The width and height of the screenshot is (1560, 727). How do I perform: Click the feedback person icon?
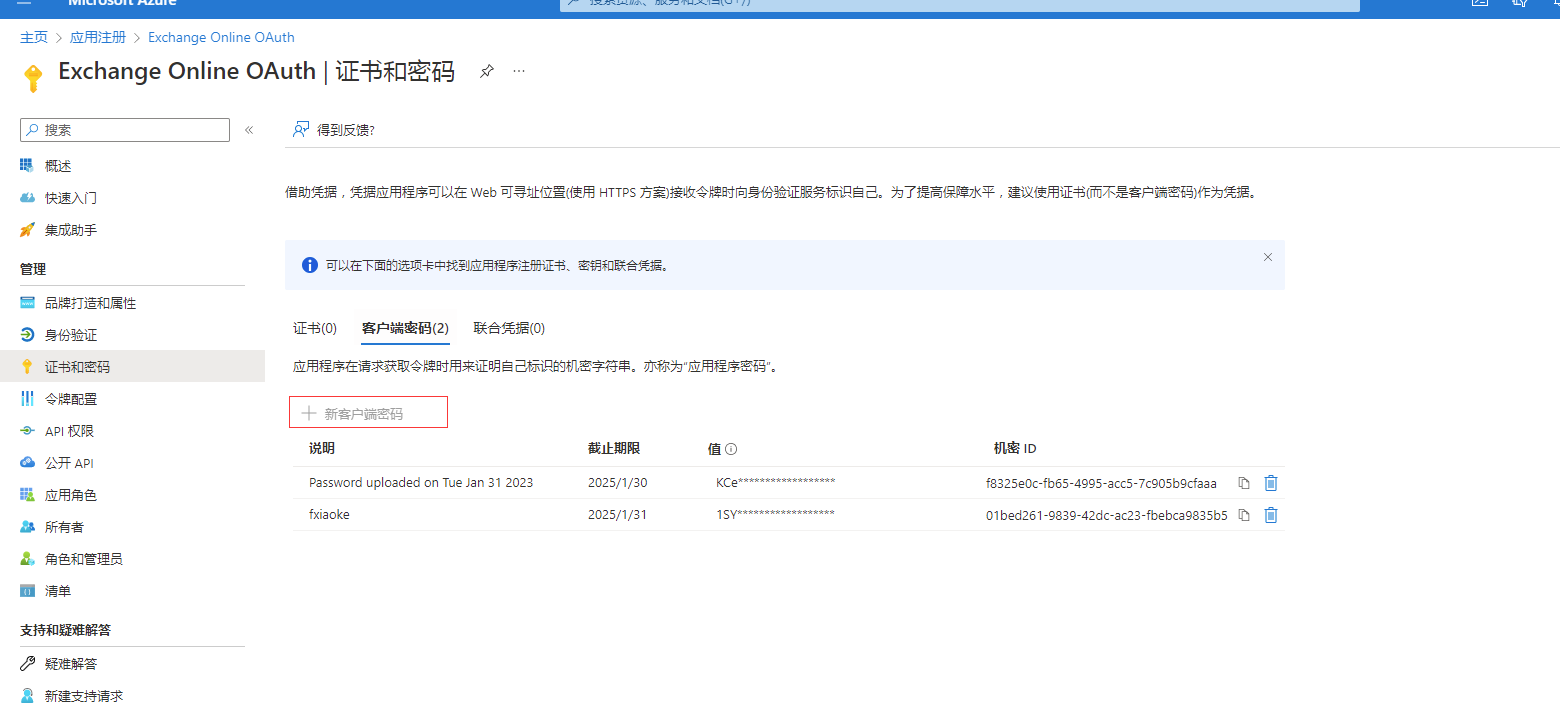click(x=300, y=130)
